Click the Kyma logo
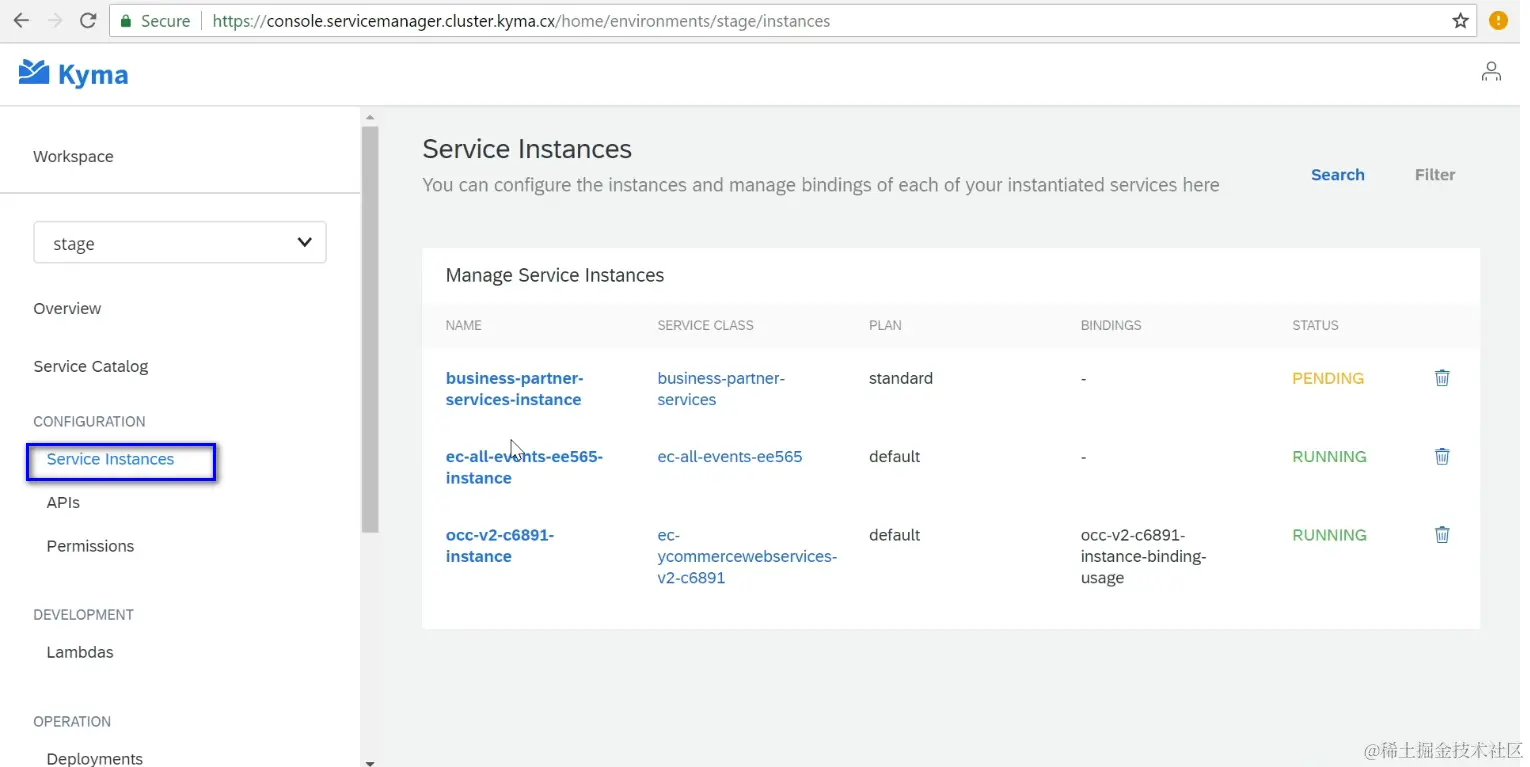1530x767 pixels. pyautogui.click(x=74, y=74)
